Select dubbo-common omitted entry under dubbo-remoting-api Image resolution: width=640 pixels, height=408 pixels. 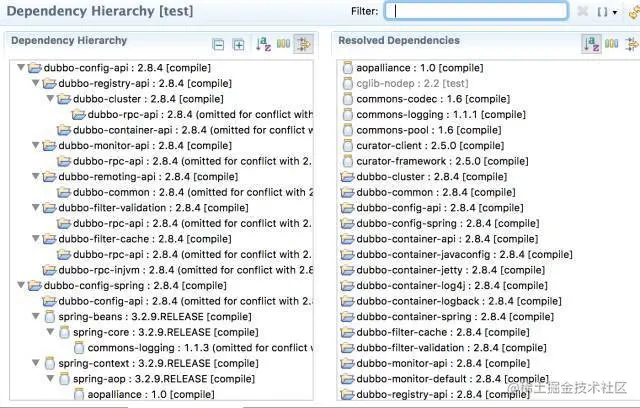point(185,192)
